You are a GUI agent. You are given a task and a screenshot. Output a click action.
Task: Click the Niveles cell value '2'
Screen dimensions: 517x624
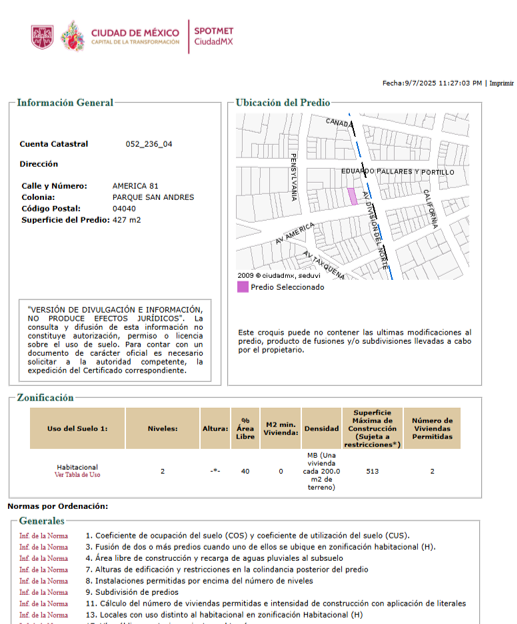[162, 471]
